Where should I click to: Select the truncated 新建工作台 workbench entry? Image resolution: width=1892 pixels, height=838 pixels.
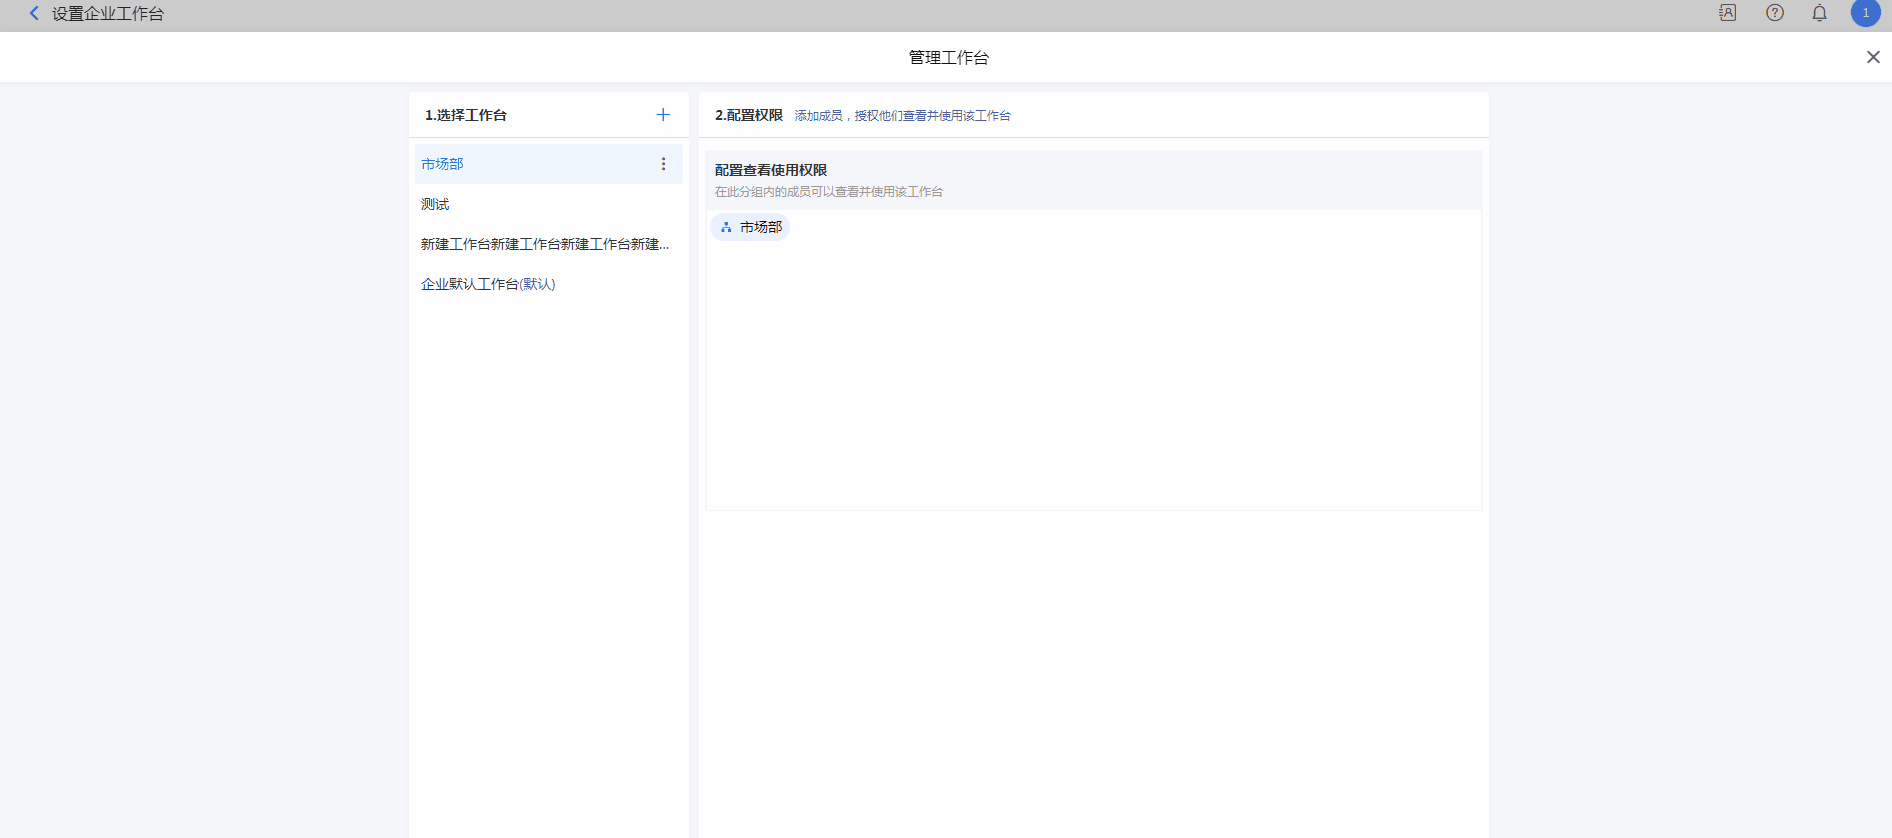pyautogui.click(x=544, y=244)
